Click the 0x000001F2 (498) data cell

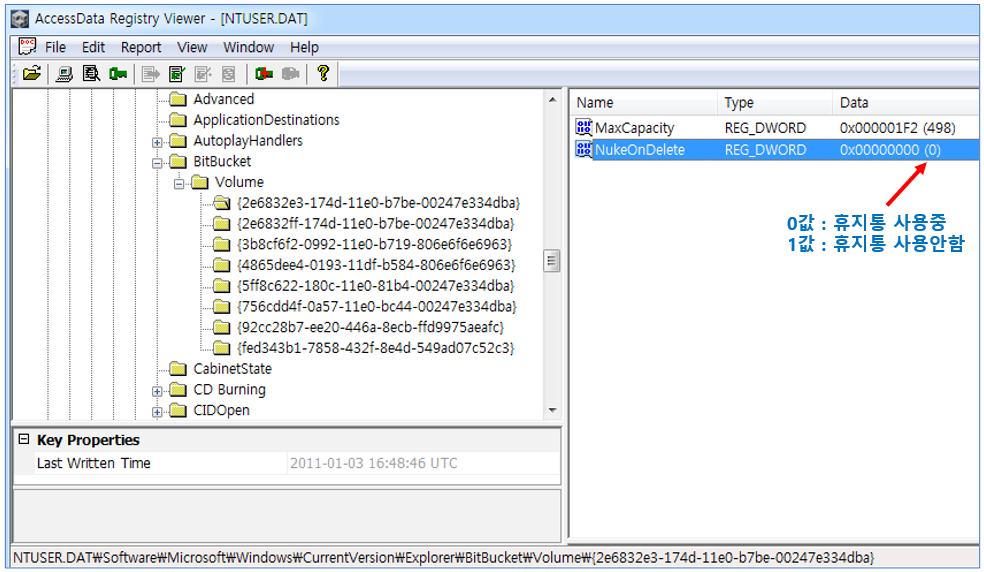click(x=897, y=128)
